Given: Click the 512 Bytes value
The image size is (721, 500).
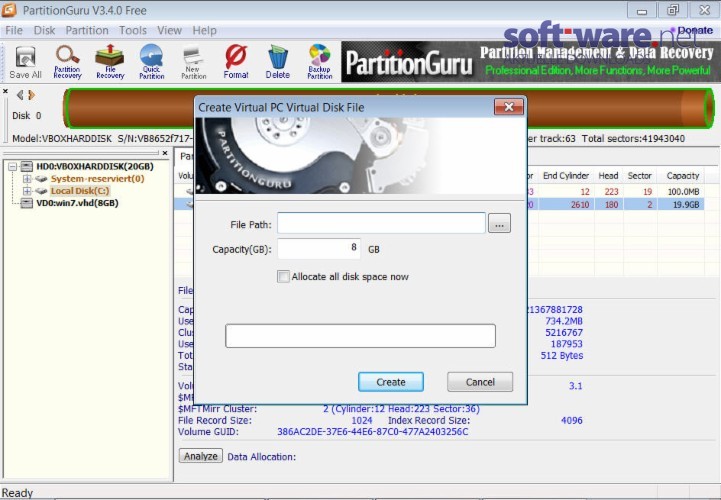Looking at the screenshot, I should coord(562,356).
